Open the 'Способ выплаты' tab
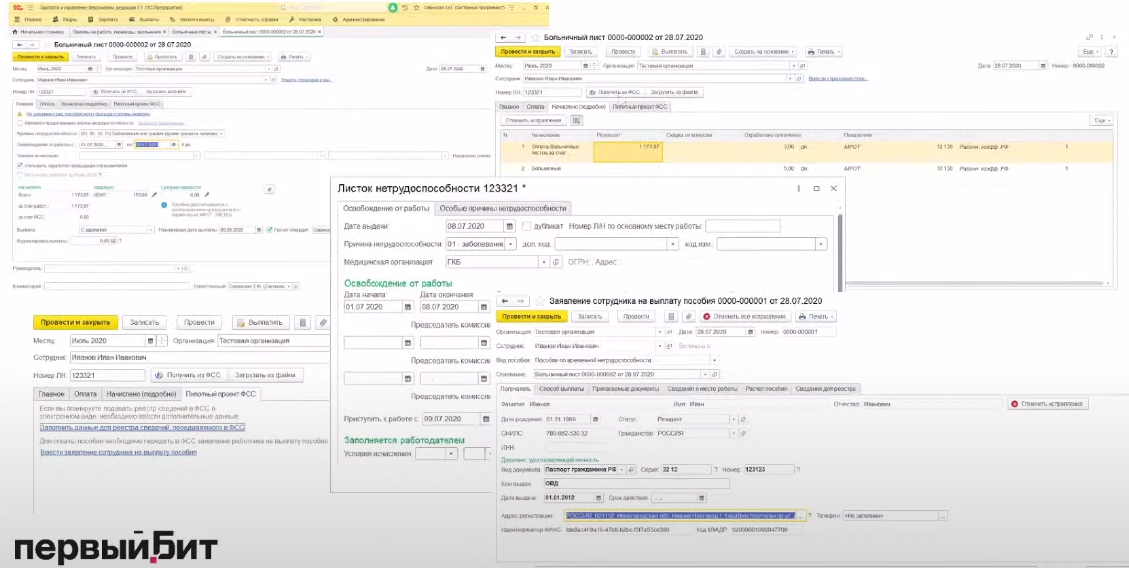1129x568 pixels. (562, 388)
